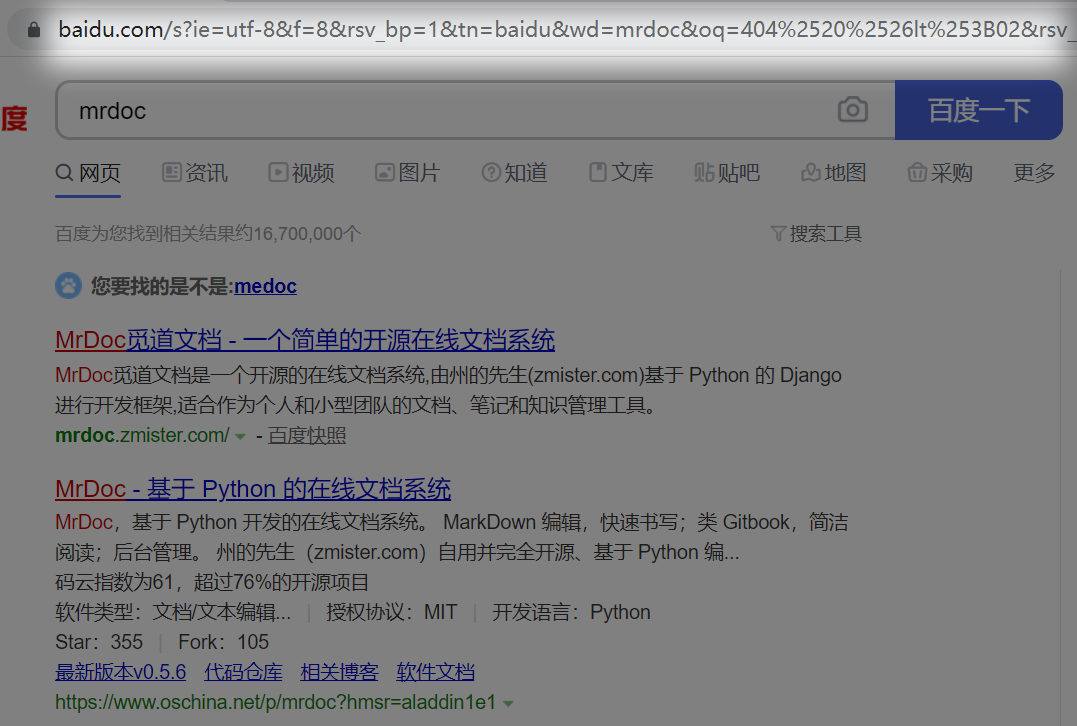Open 相关博客 link

(339, 672)
